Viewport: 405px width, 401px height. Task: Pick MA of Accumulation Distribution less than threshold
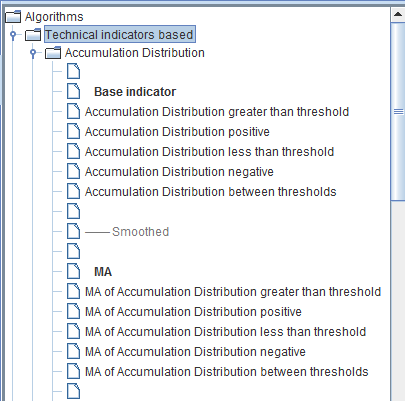225,332
